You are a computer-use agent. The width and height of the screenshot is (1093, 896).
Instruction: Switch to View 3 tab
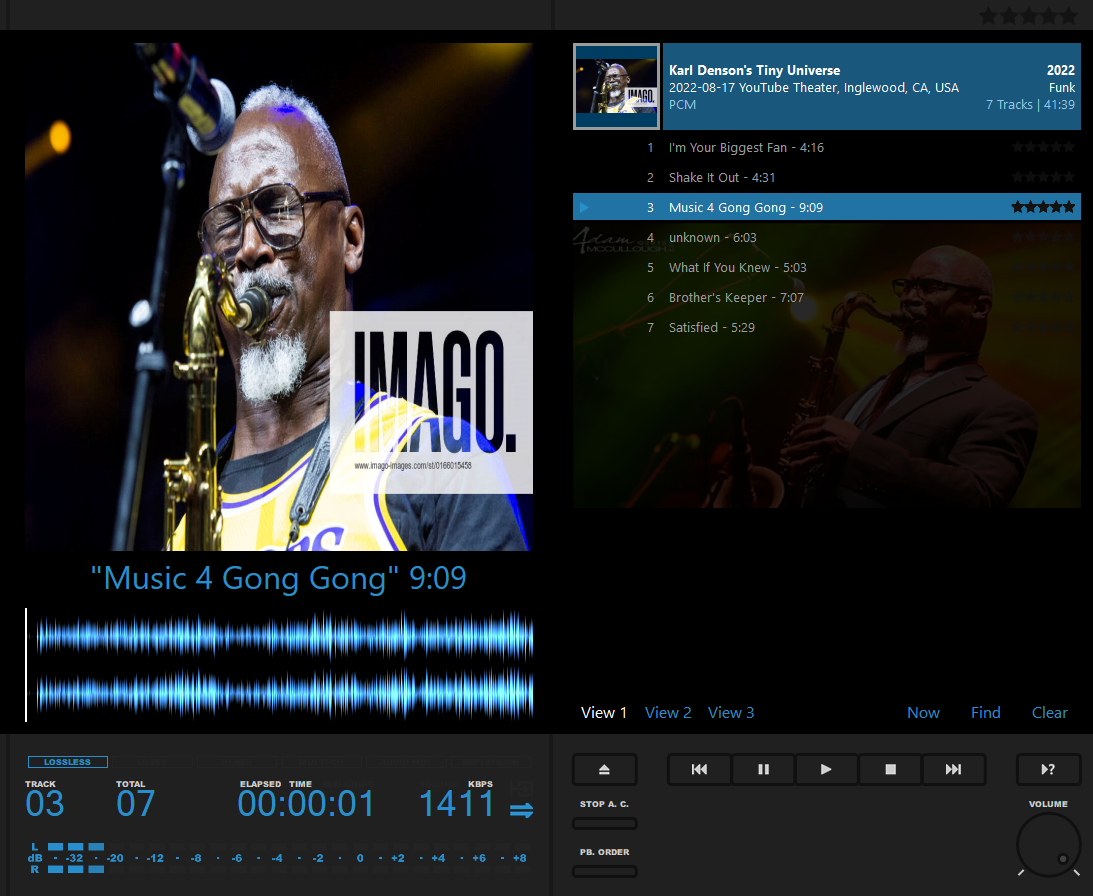(x=731, y=713)
